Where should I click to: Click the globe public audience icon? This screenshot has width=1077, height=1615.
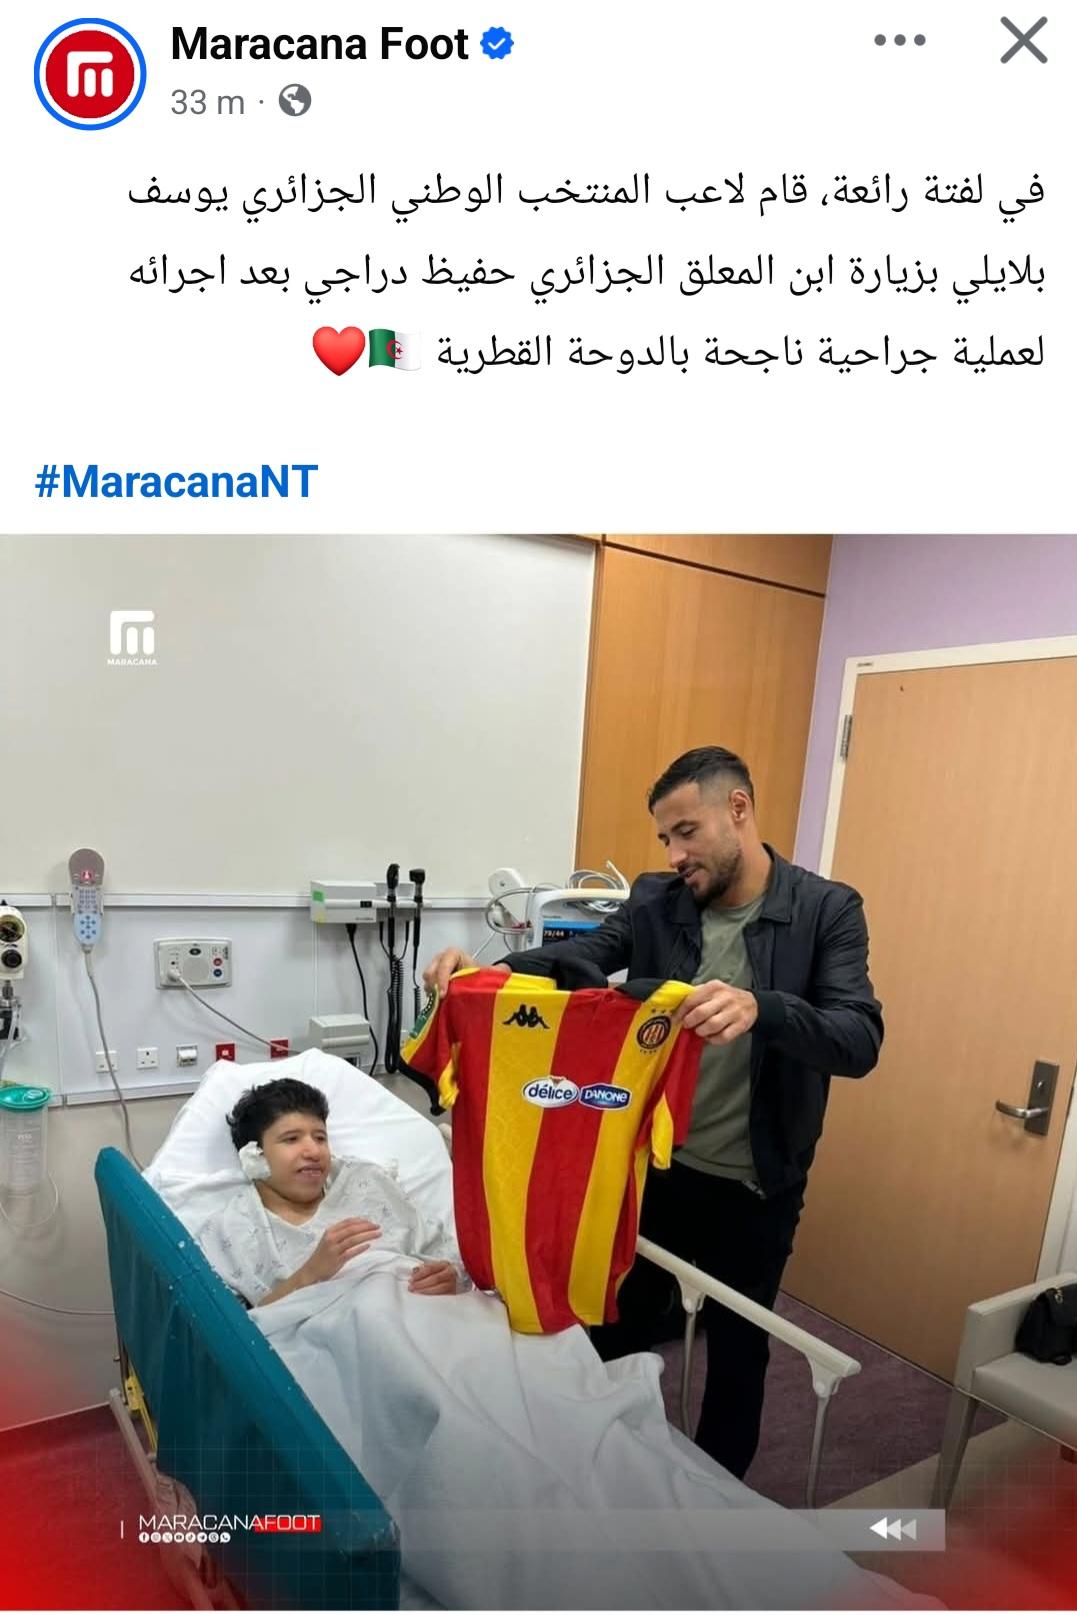click(x=294, y=100)
